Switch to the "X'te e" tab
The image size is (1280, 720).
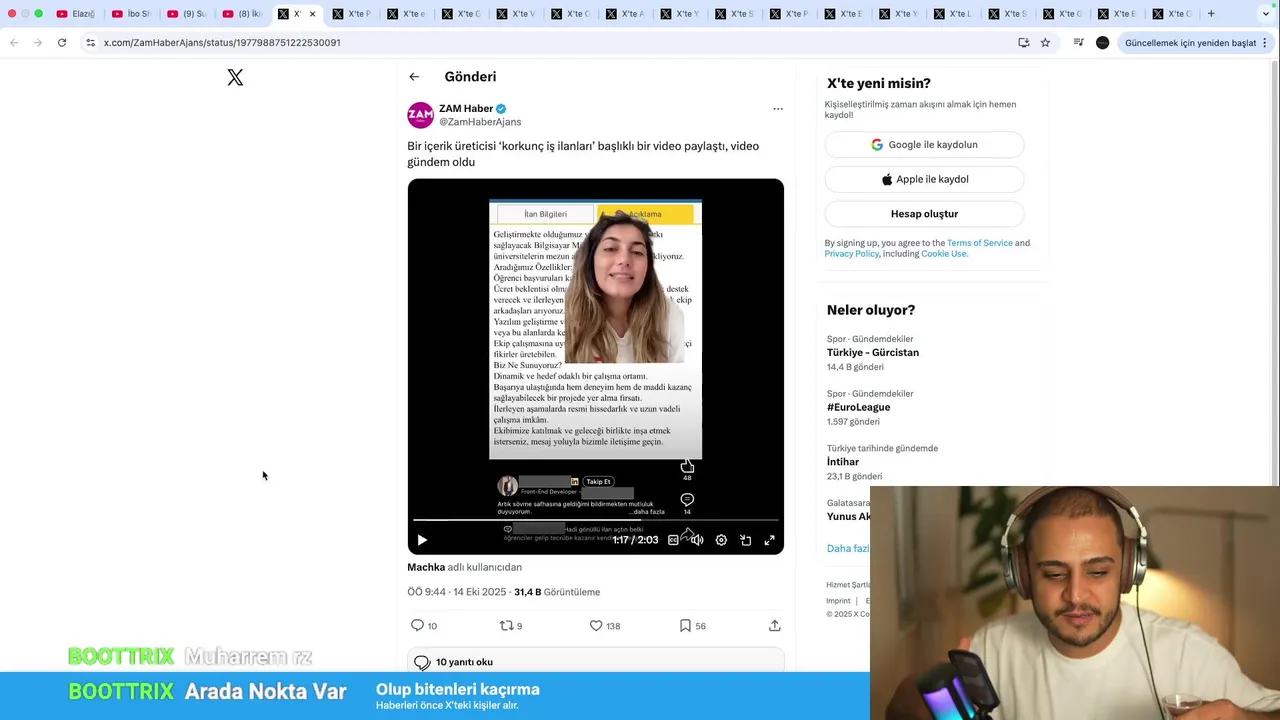(x=407, y=14)
